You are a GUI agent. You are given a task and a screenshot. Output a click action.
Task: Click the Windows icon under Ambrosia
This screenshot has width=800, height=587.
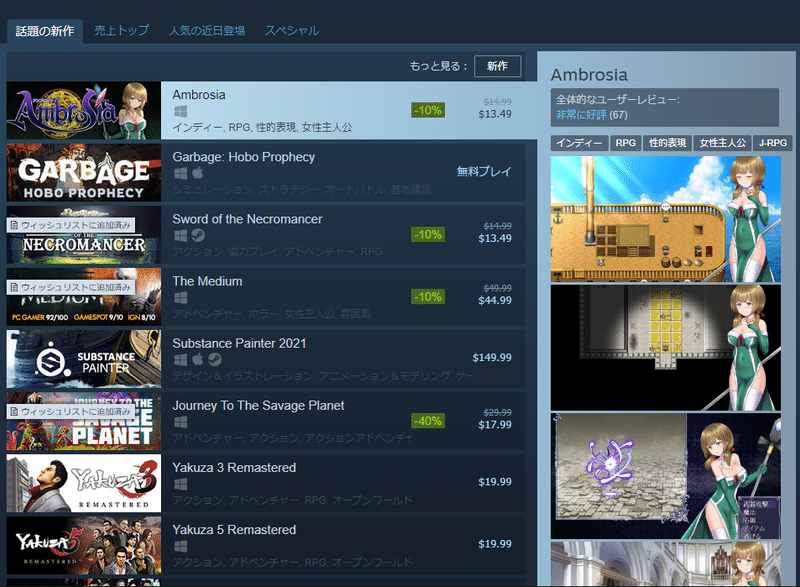point(181,111)
